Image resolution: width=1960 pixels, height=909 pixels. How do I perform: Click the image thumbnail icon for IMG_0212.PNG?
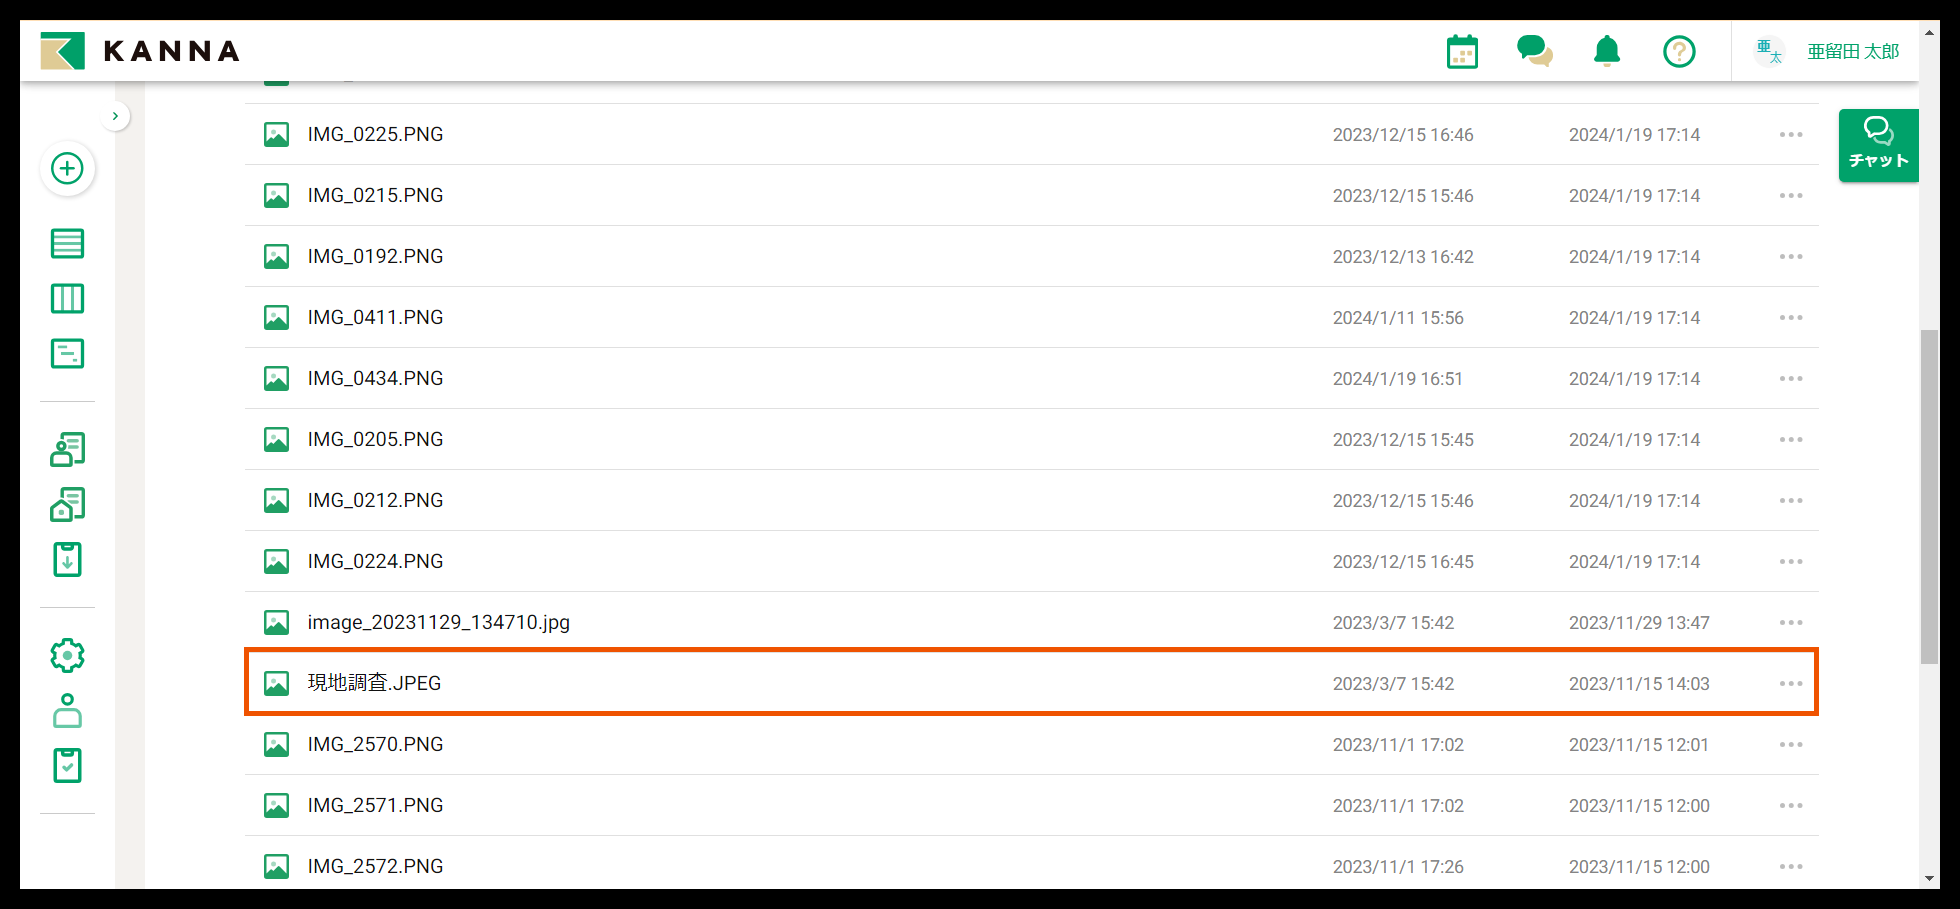coord(276,501)
